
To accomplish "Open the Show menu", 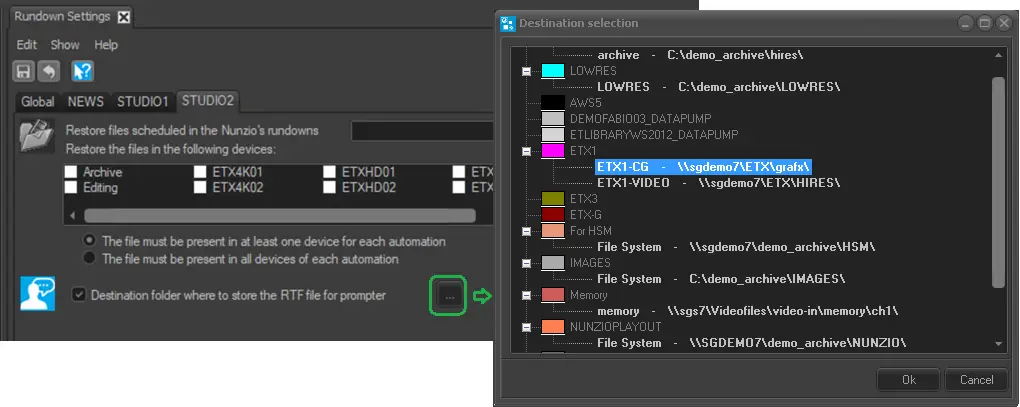I will [x=65, y=45].
